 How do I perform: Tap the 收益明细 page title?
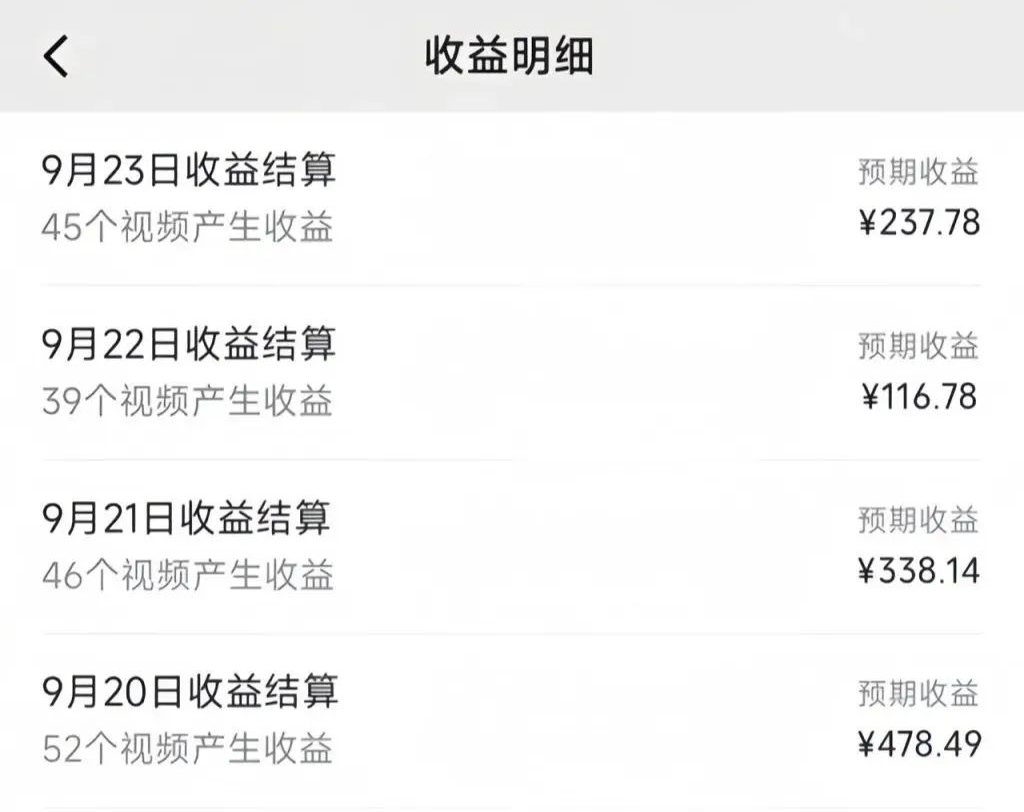pos(509,56)
